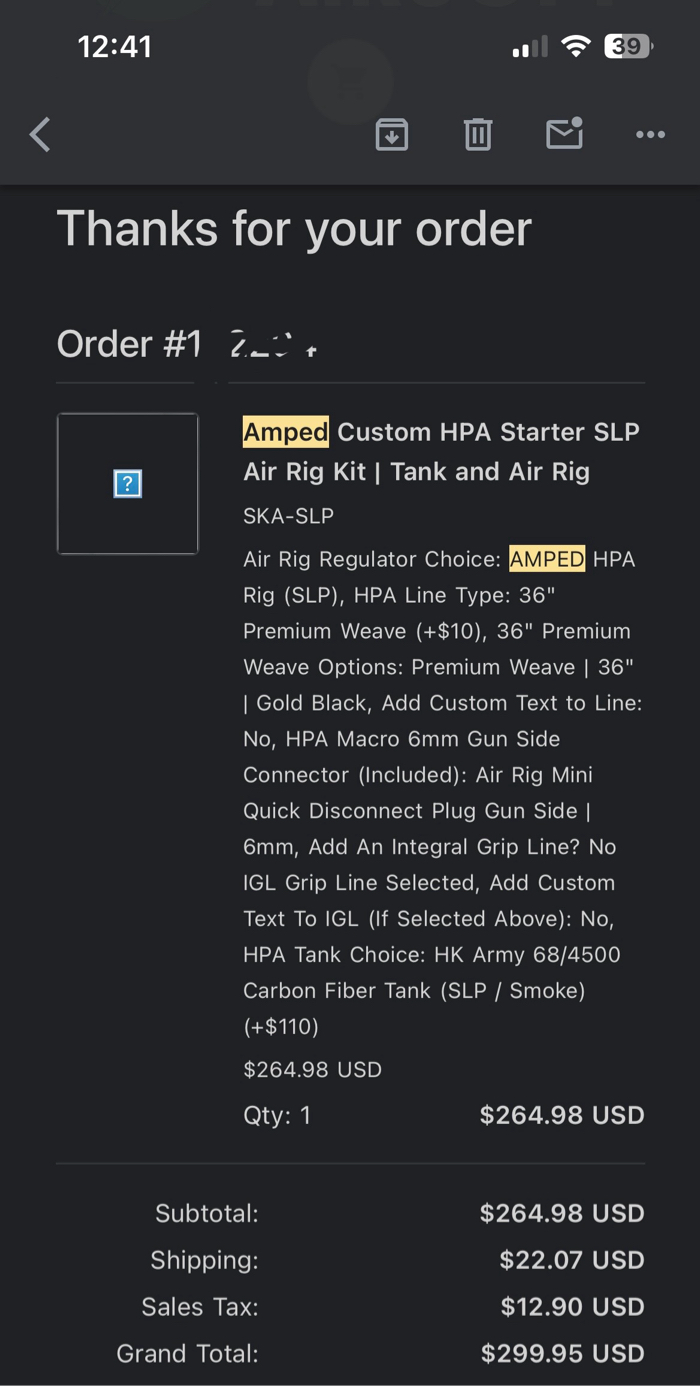Image resolution: width=700 pixels, height=1386 pixels.
Task: Open the Amped Custom HPA Starter product title
Action: [441, 452]
